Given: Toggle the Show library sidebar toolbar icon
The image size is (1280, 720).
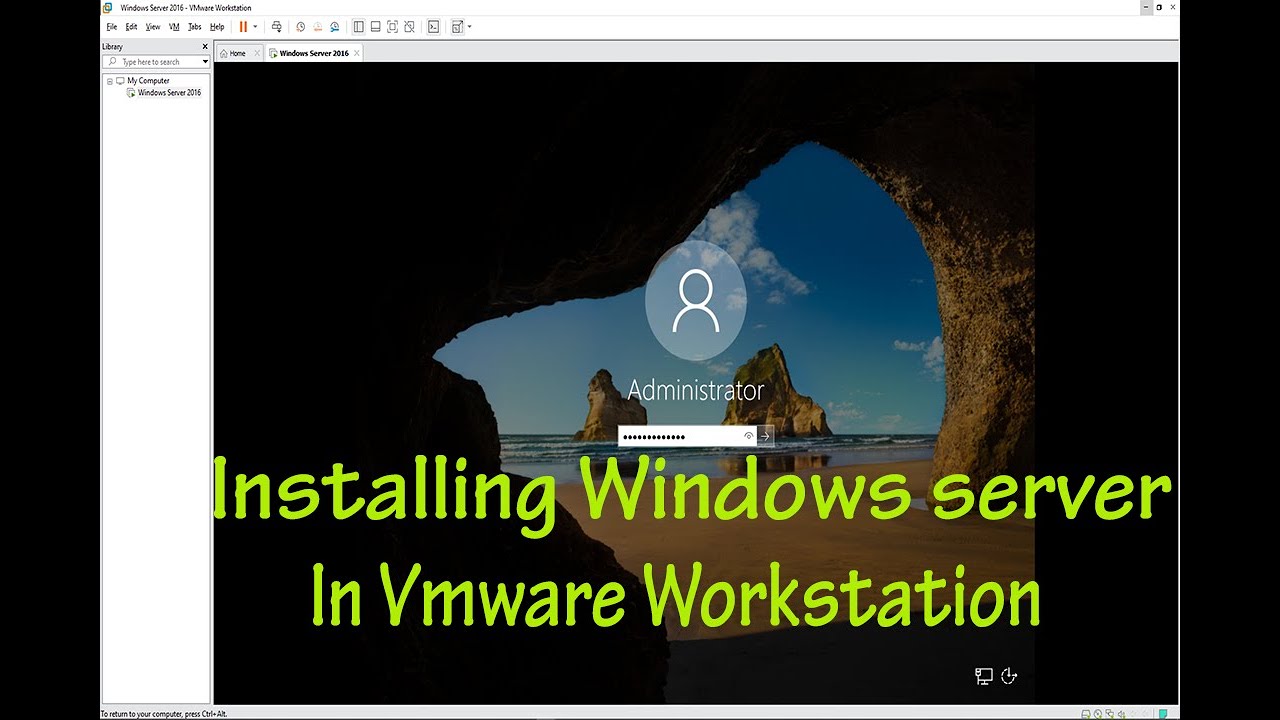Looking at the screenshot, I should (x=359, y=27).
